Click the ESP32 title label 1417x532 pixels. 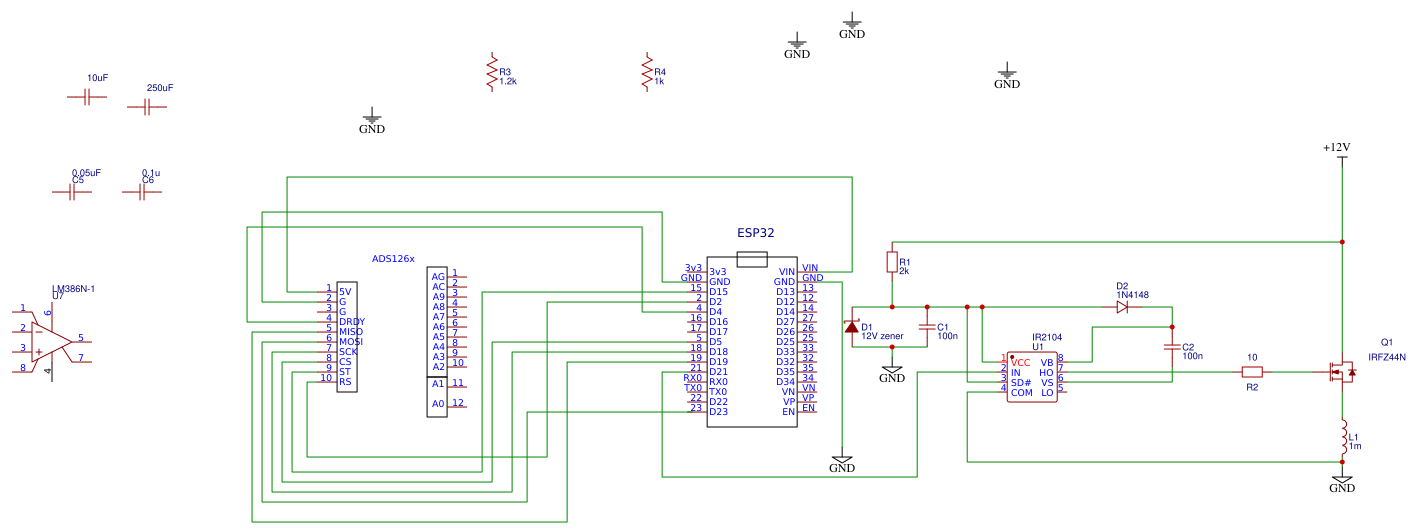tap(756, 233)
